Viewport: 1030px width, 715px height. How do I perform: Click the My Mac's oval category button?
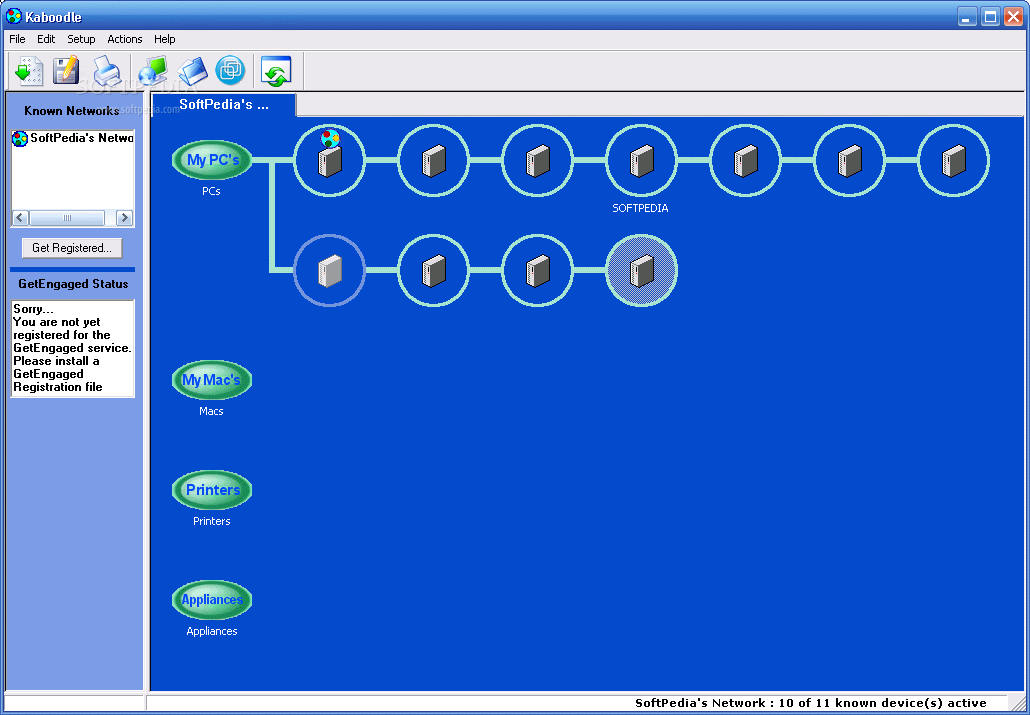coord(212,380)
